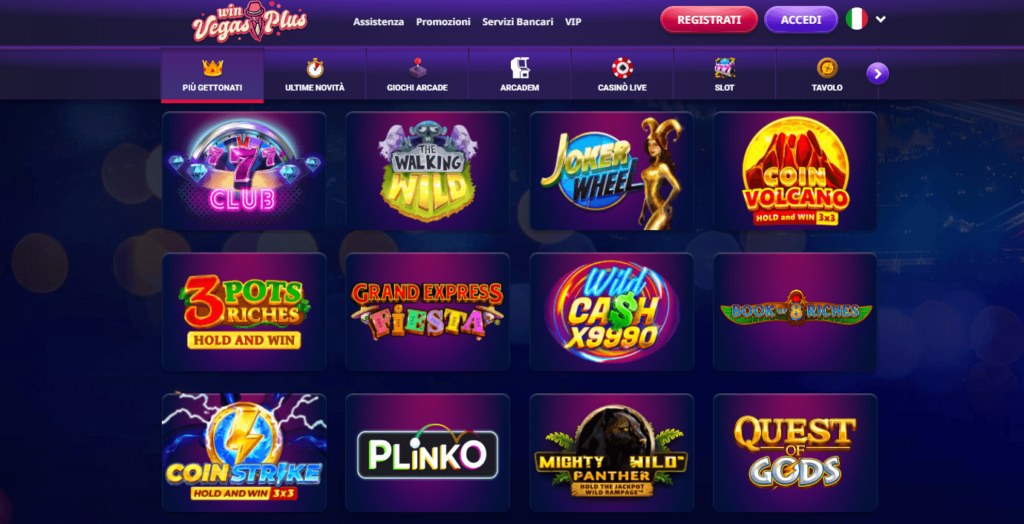Click the VIP menu link

coord(573,22)
